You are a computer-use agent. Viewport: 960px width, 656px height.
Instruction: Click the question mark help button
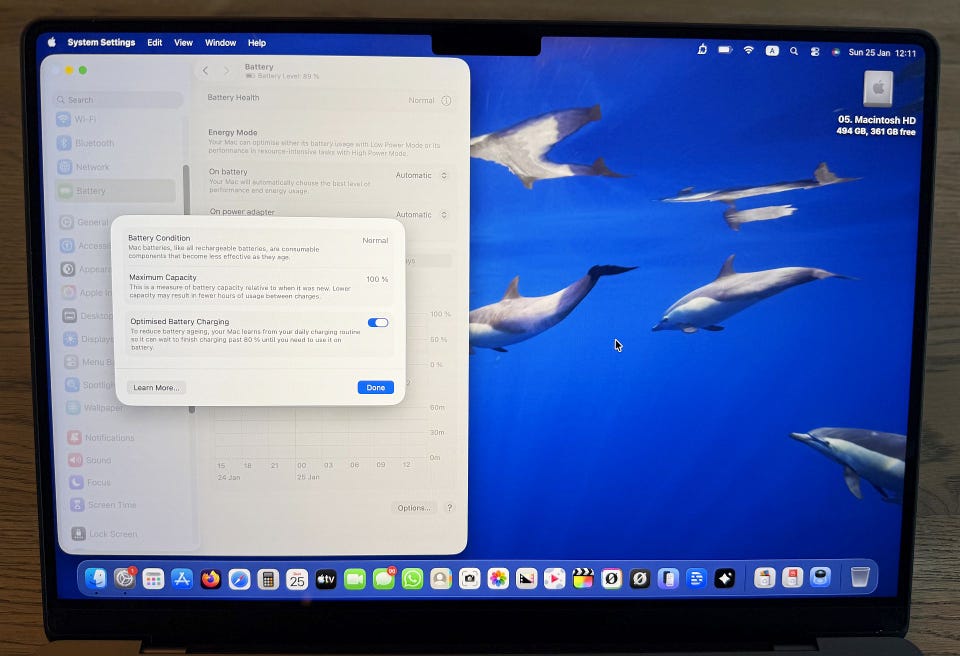[449, 508]
